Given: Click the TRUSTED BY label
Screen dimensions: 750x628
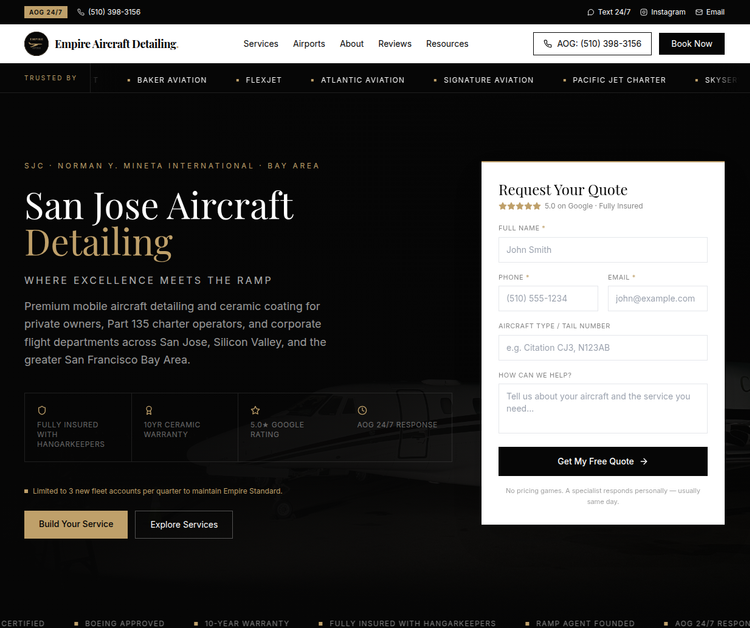Looking at the screenshot, I should pos(51,77).
